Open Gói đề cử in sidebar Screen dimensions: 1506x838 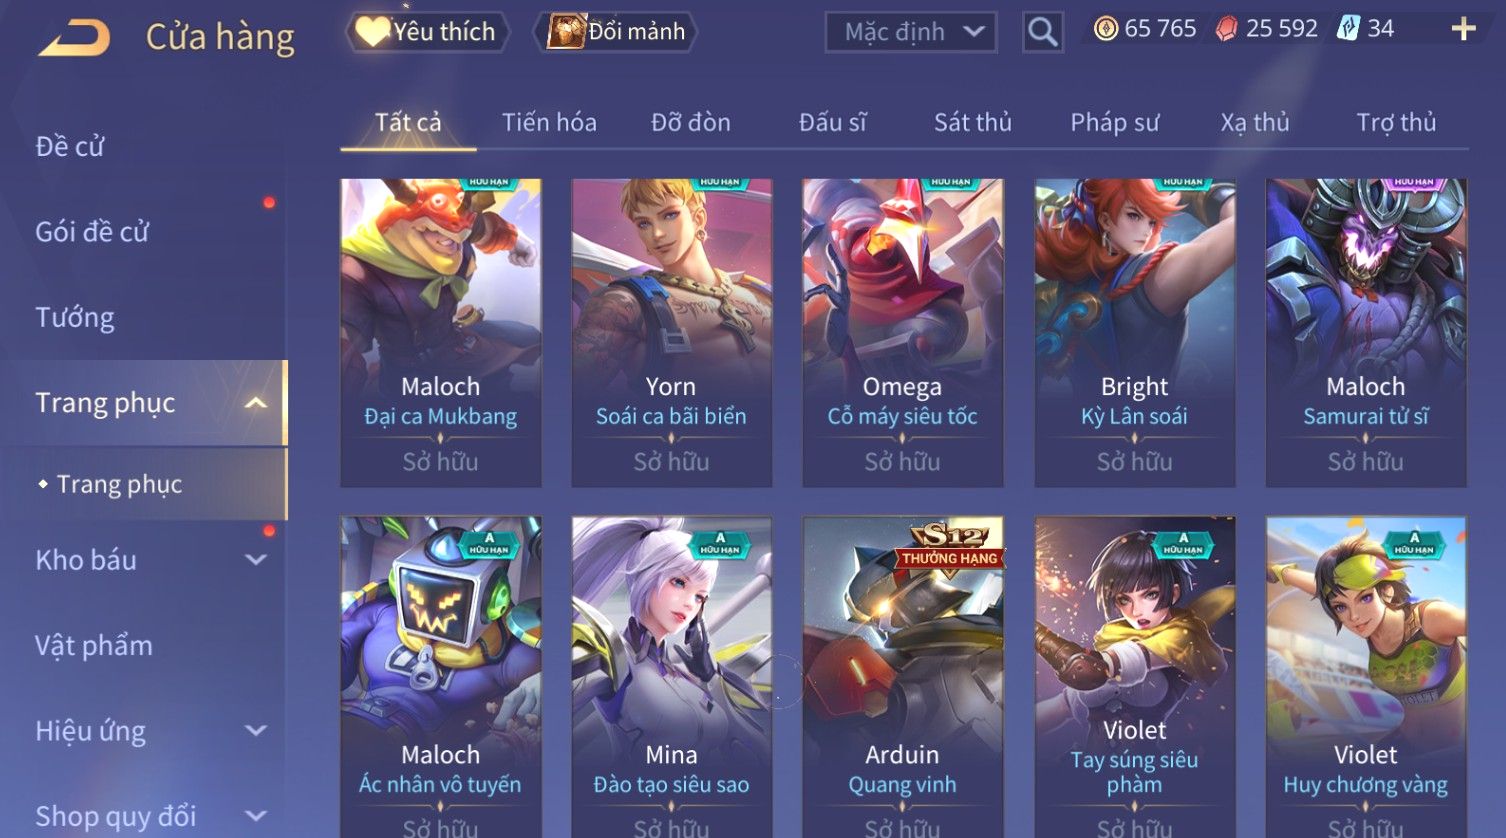[92, 232]
